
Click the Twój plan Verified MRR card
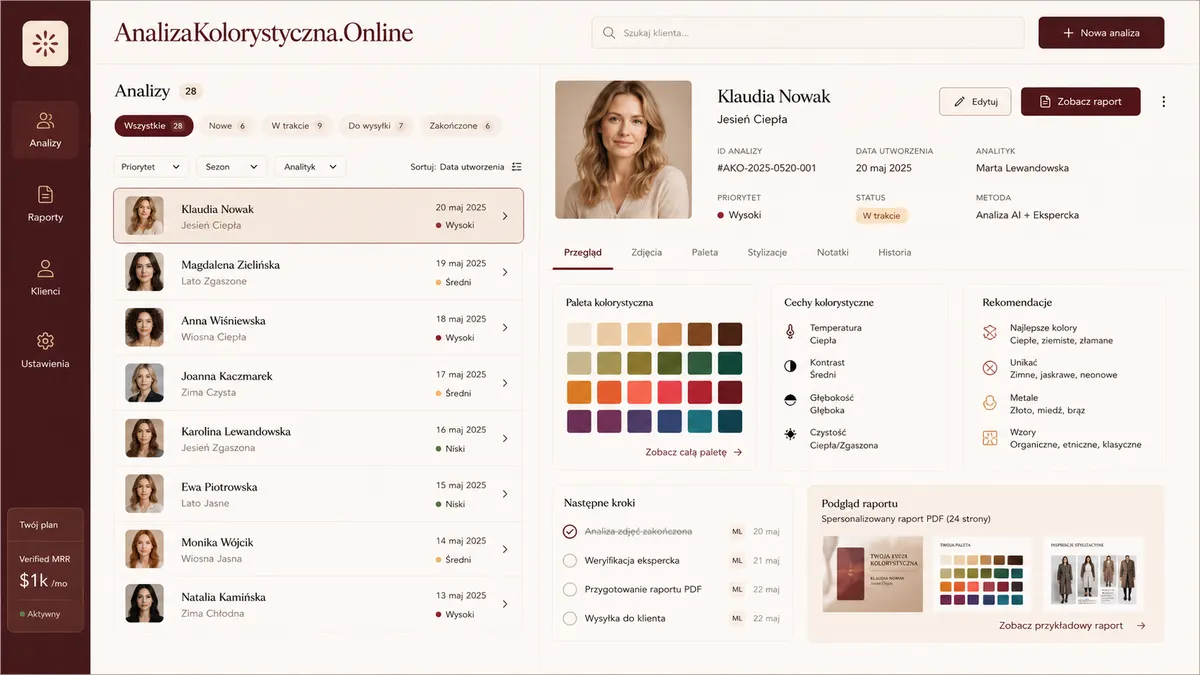pyautogui.click(x=45, y=570)
